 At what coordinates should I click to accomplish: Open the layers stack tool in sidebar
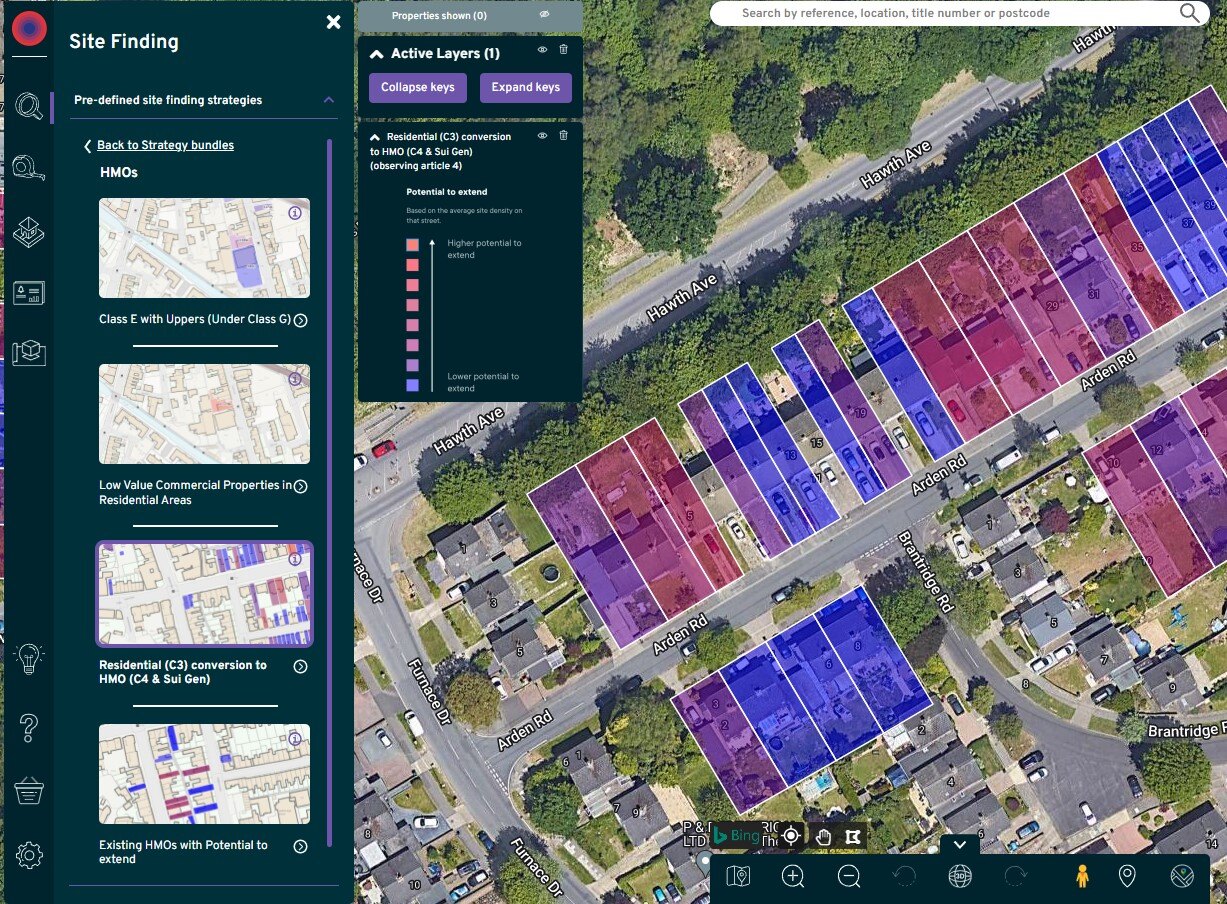tap(28, 230)
